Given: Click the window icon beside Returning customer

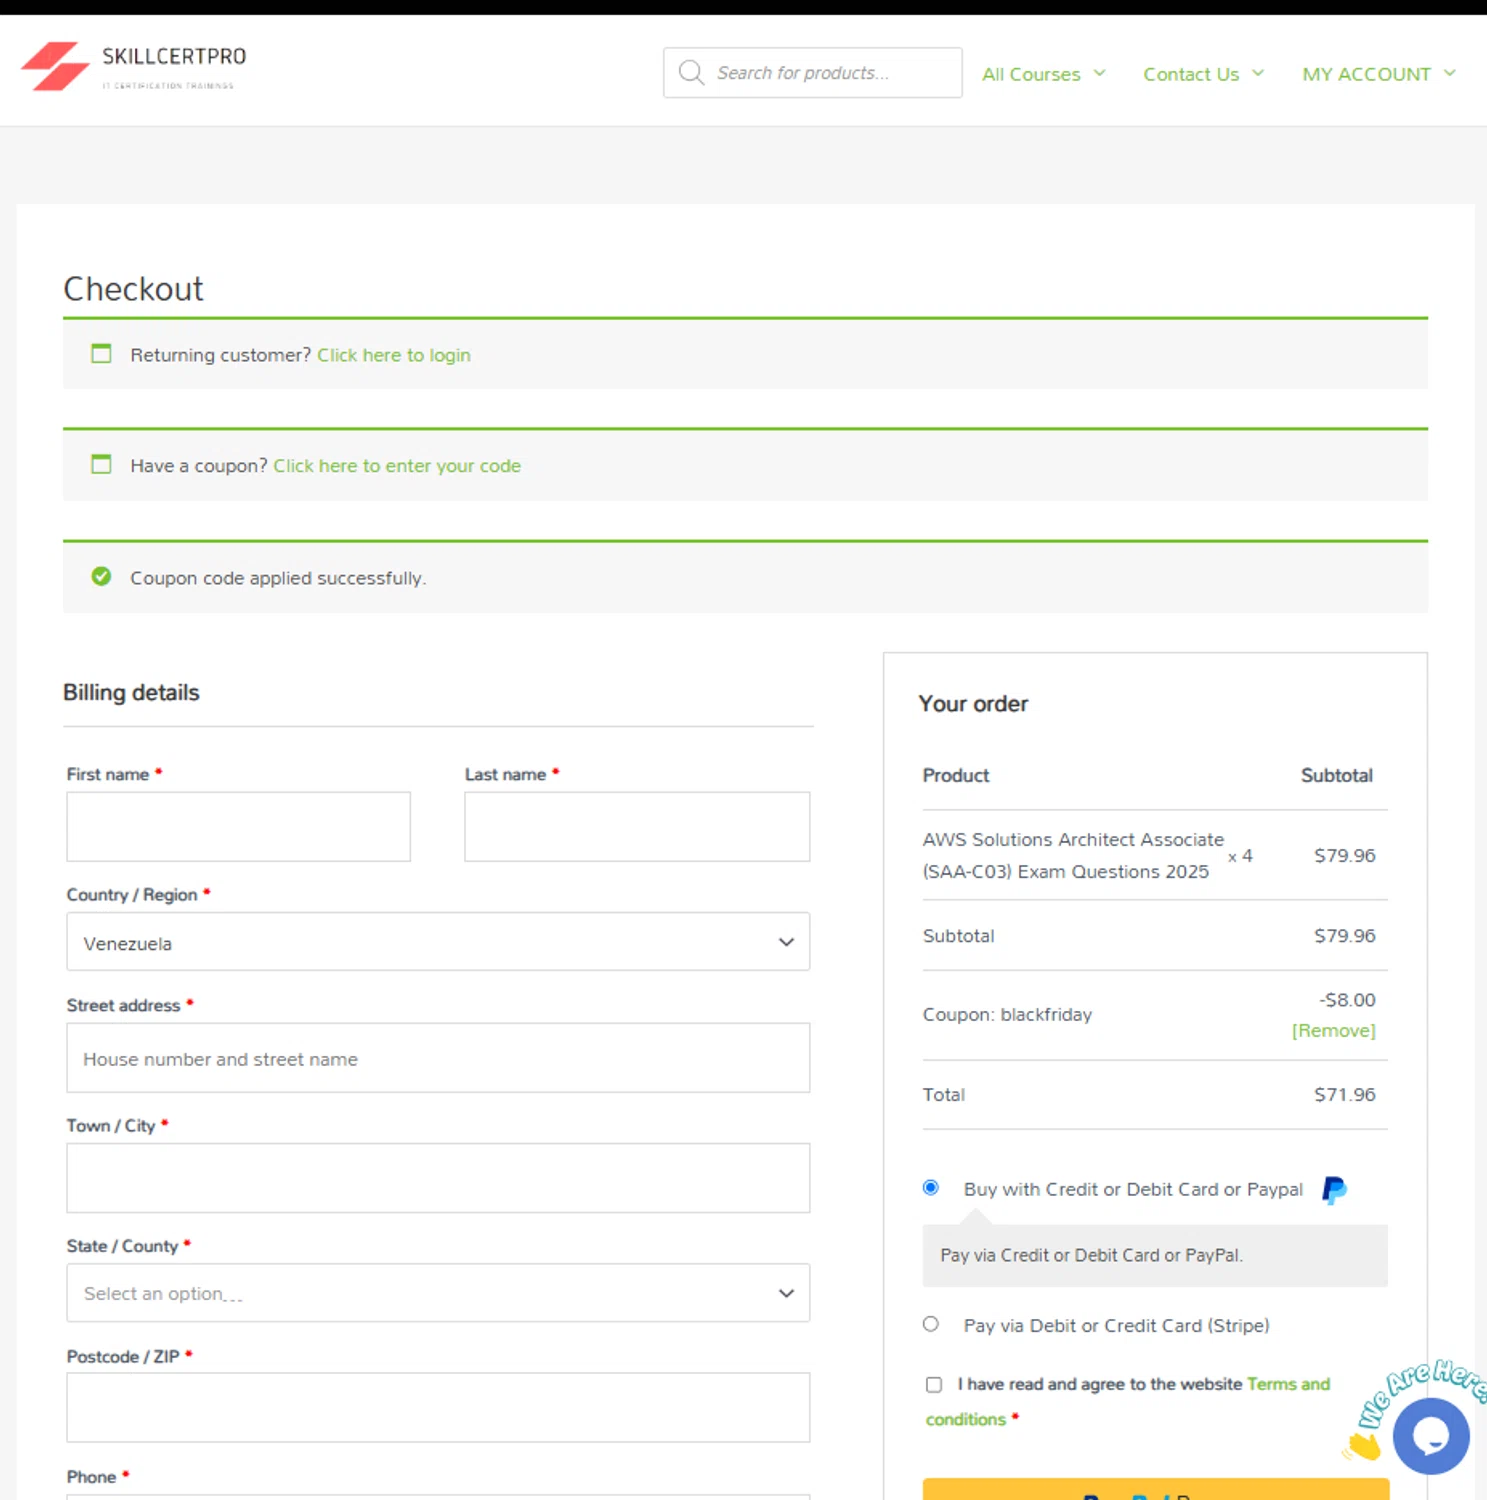Looking at the screenshot, I should tap(101, 353).
